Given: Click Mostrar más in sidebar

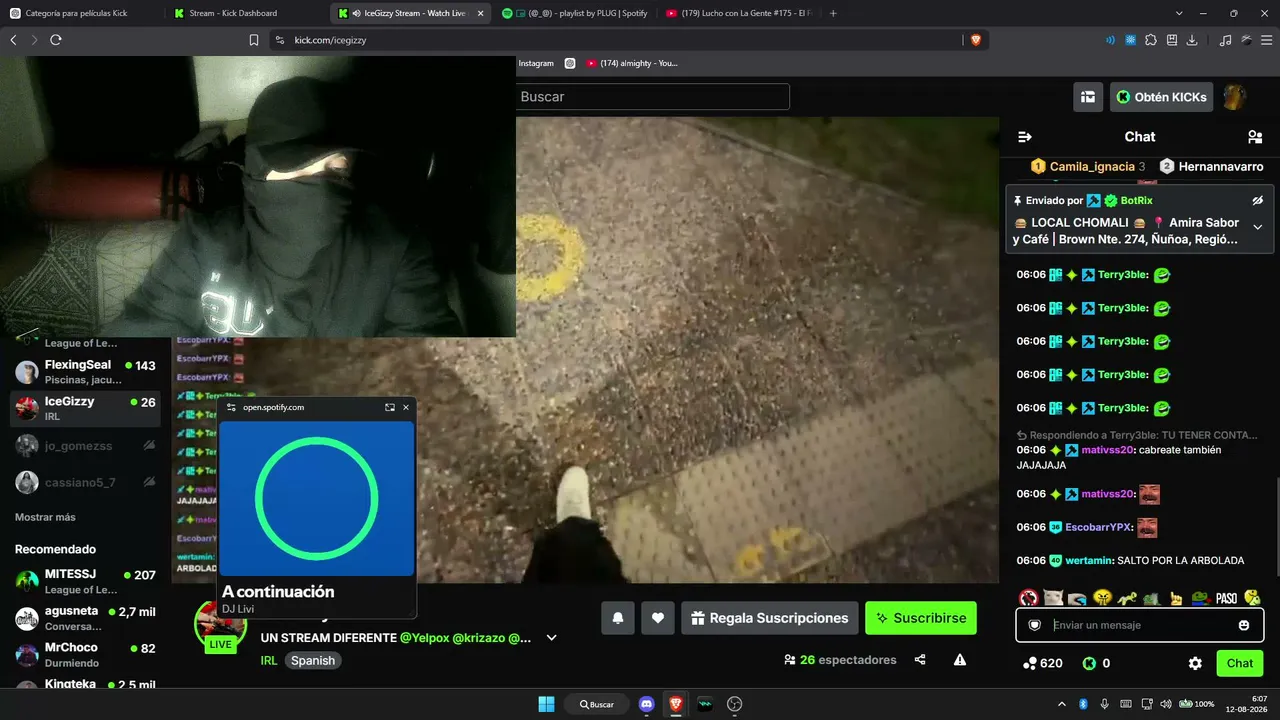Looking at the screenshot, I should coord(45,517).
